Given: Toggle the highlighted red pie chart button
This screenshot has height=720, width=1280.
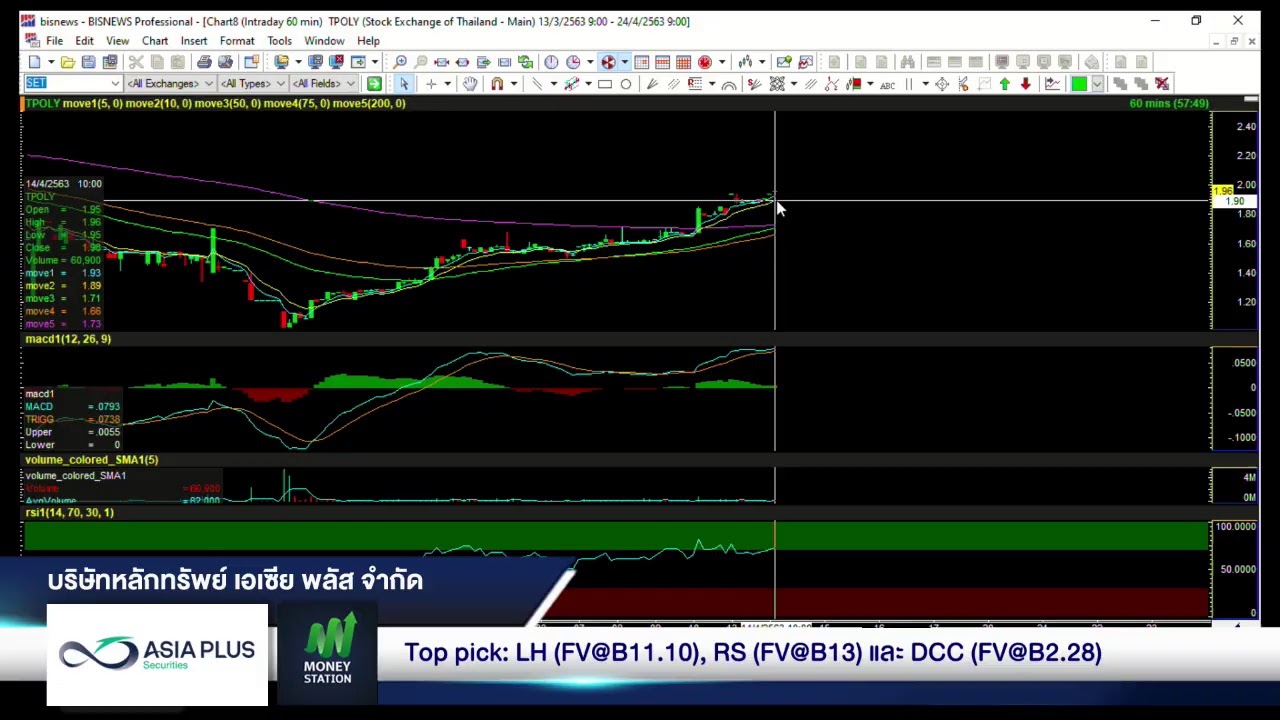Looking at the screenshot, I should coord(608,62).
